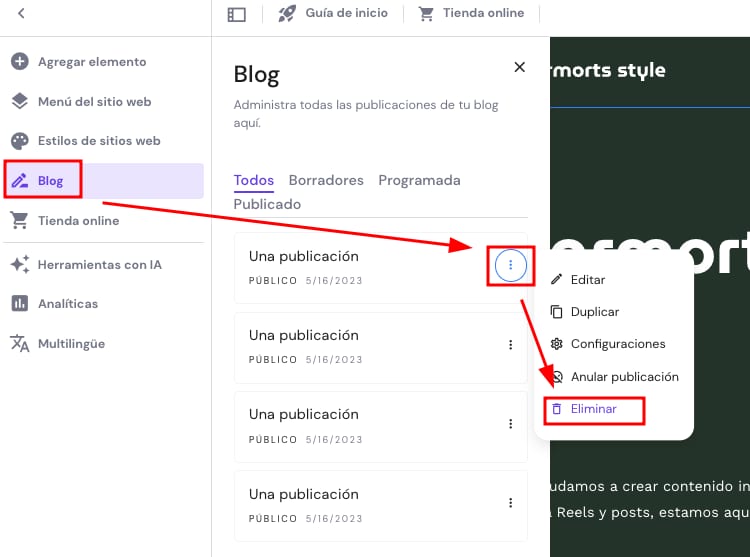Open Tienda online in left sidebar
The height and width of the screenshot is (557, 750).
(78, 221)
